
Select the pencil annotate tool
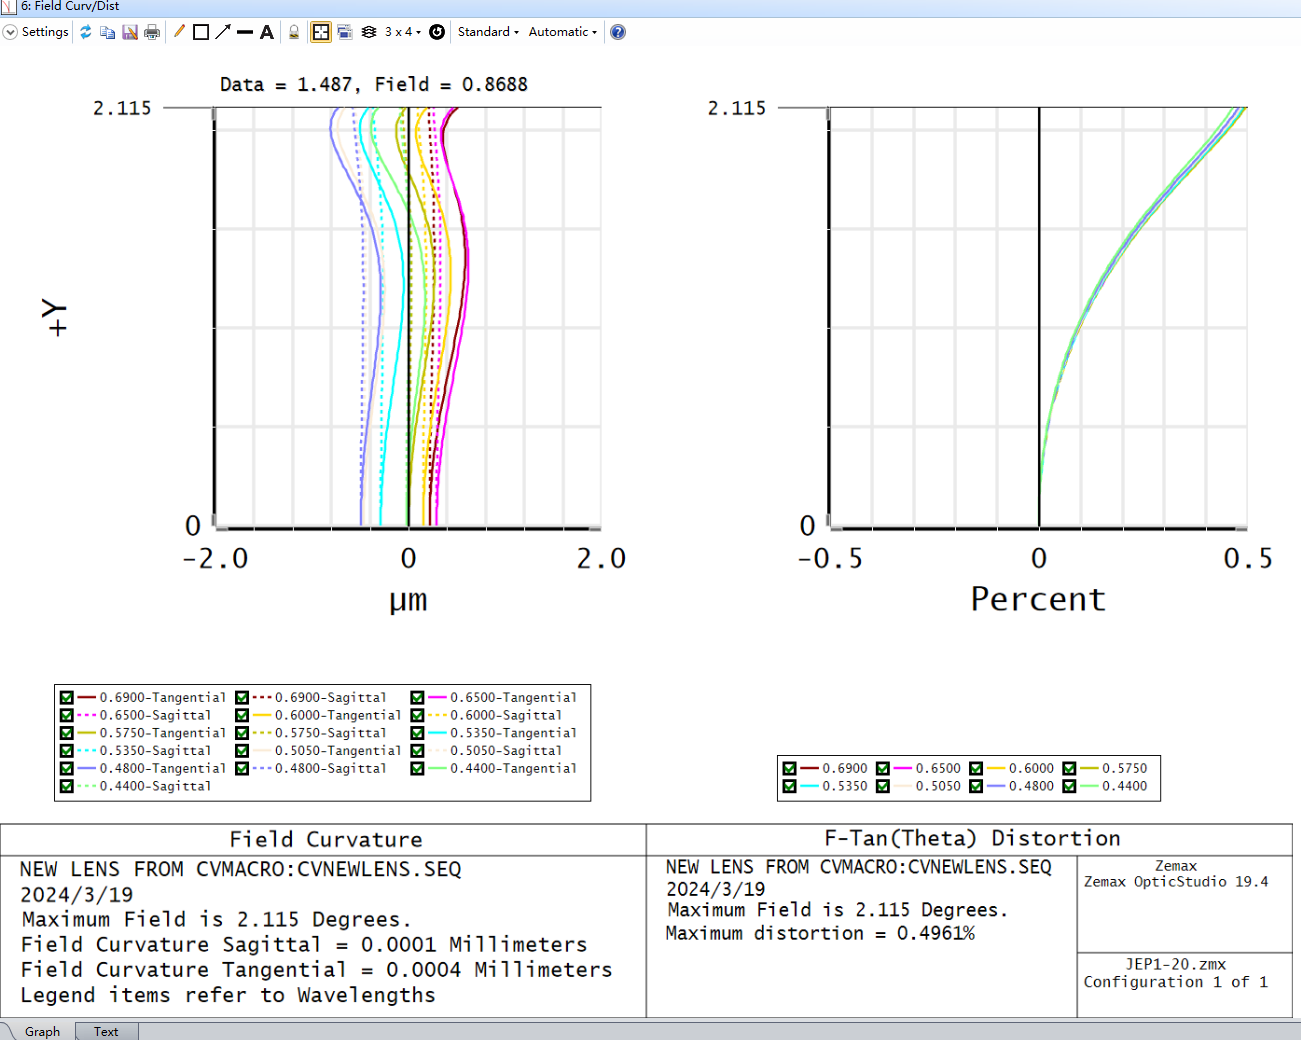pos(179,32)
